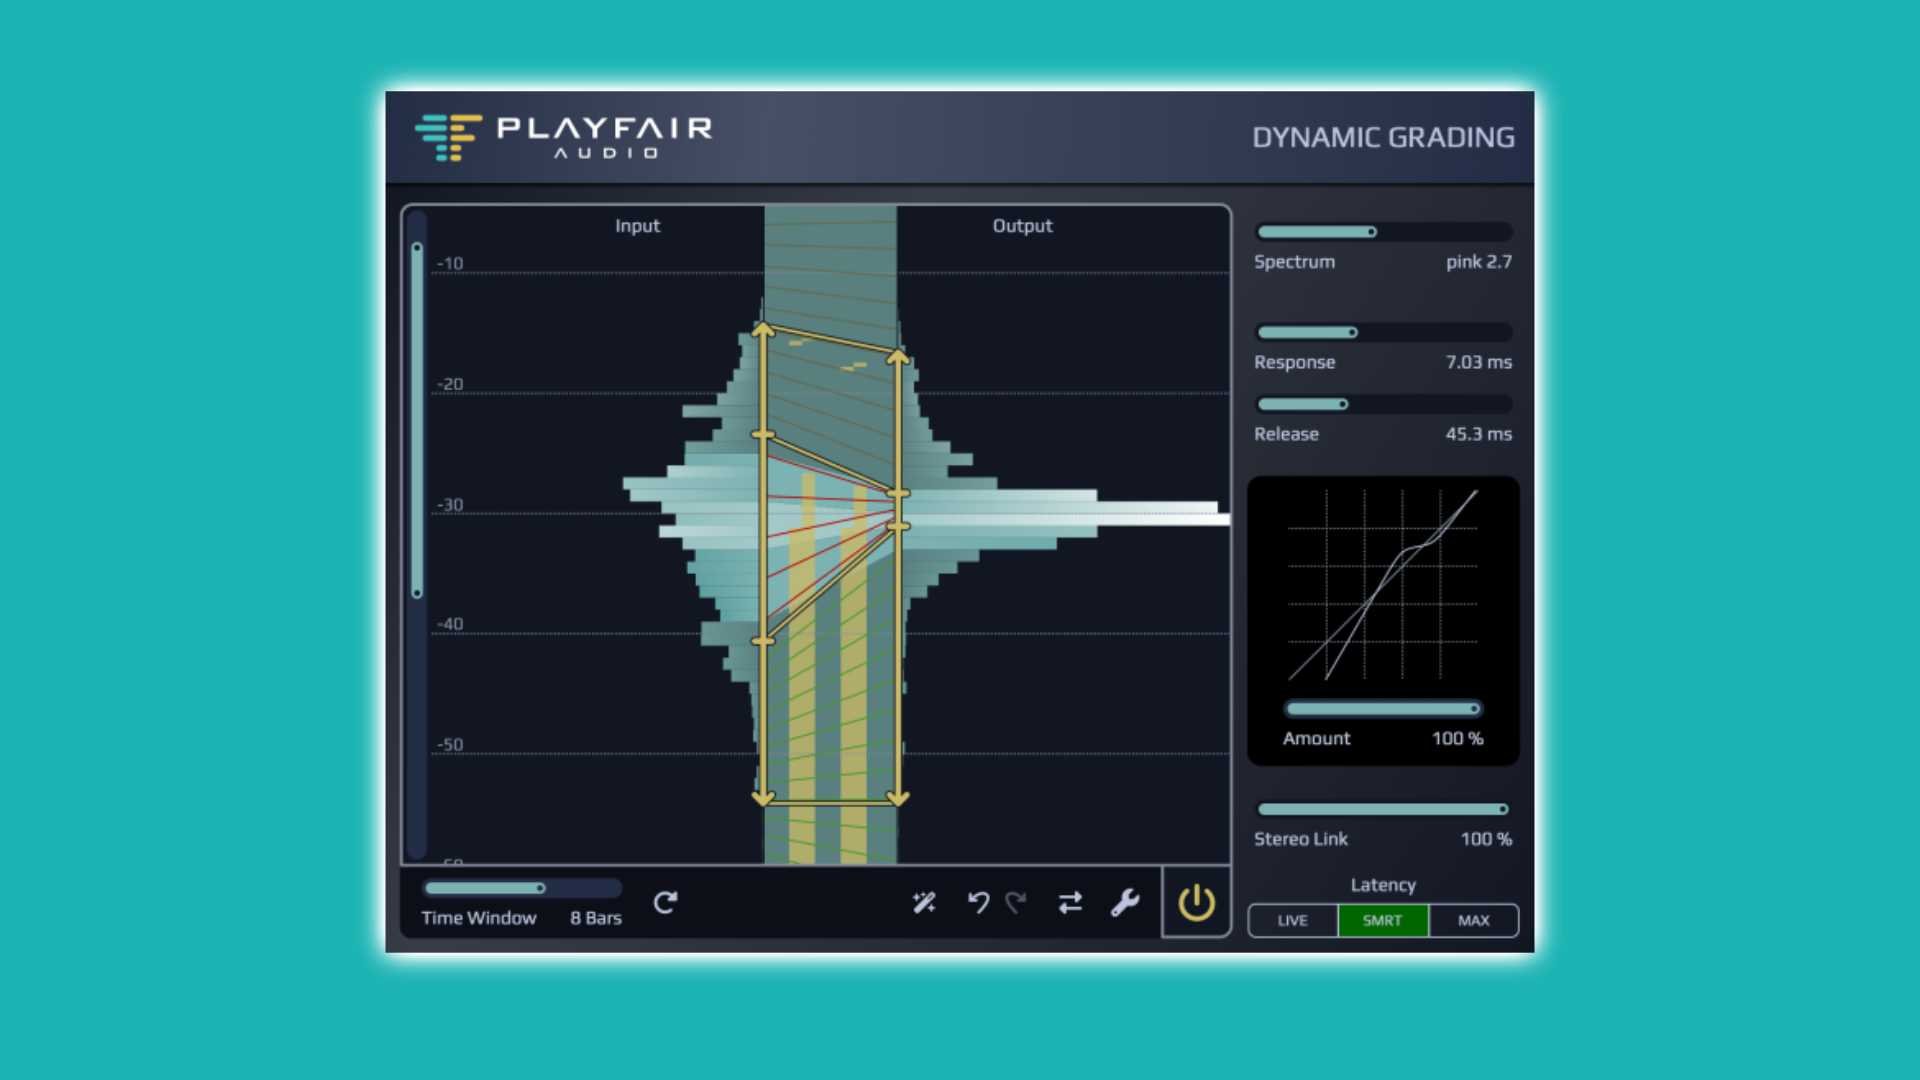Reset histogram with the refresh icon
Screen dimensions: 1920x1080
pos(665,903)
